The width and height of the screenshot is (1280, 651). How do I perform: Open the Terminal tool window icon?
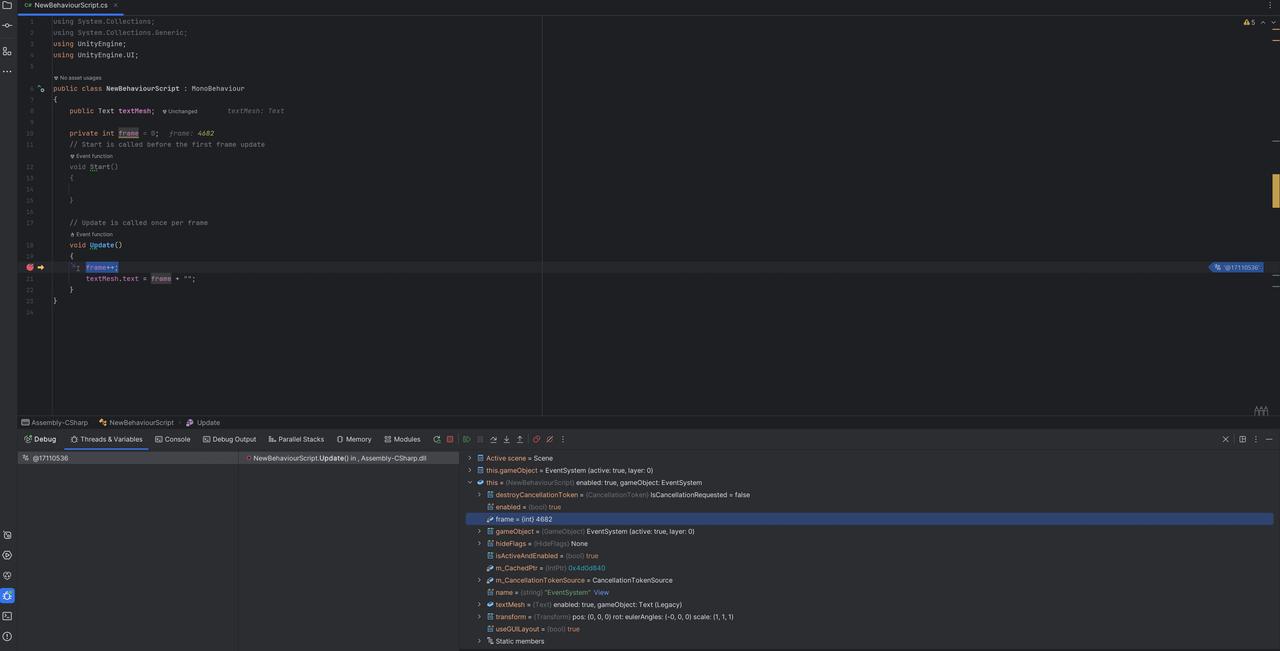coord(7,616)
